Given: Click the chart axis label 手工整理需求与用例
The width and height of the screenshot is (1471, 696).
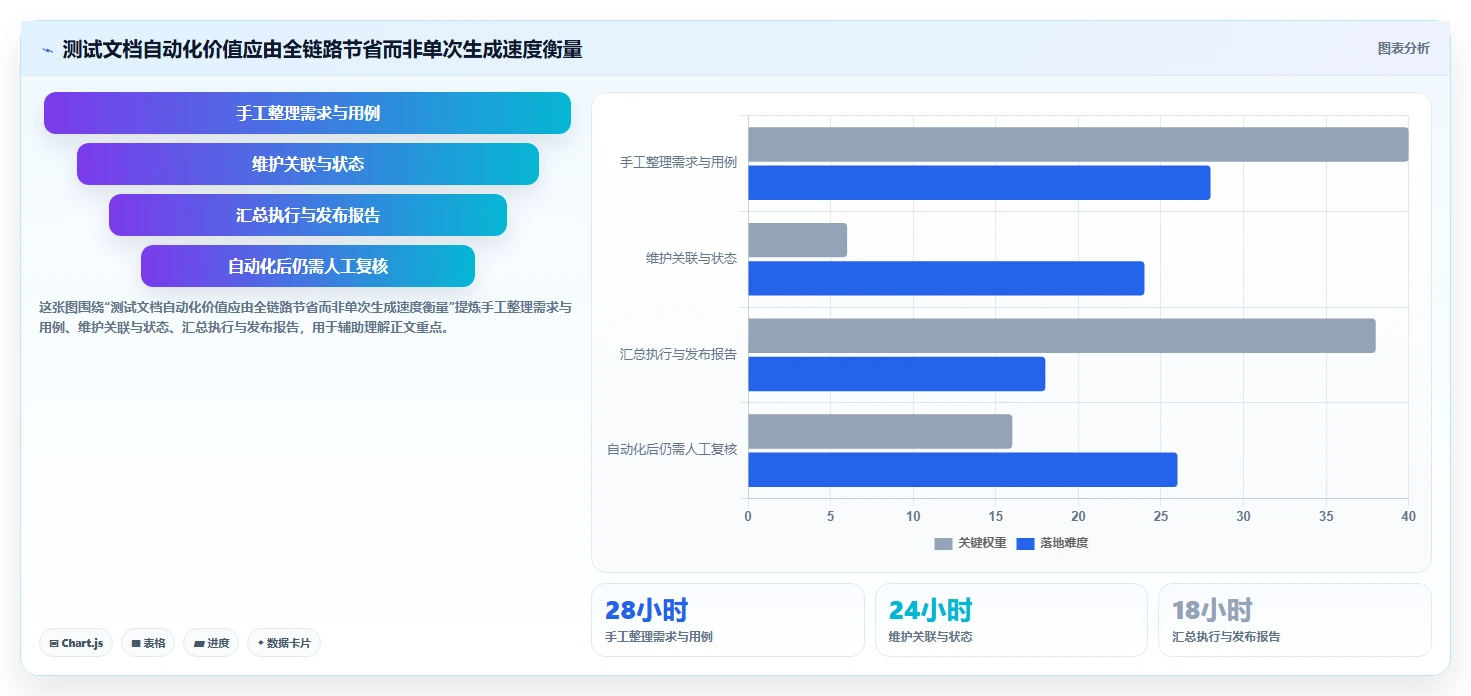Looking at the screenshot, I should point(678,163).
